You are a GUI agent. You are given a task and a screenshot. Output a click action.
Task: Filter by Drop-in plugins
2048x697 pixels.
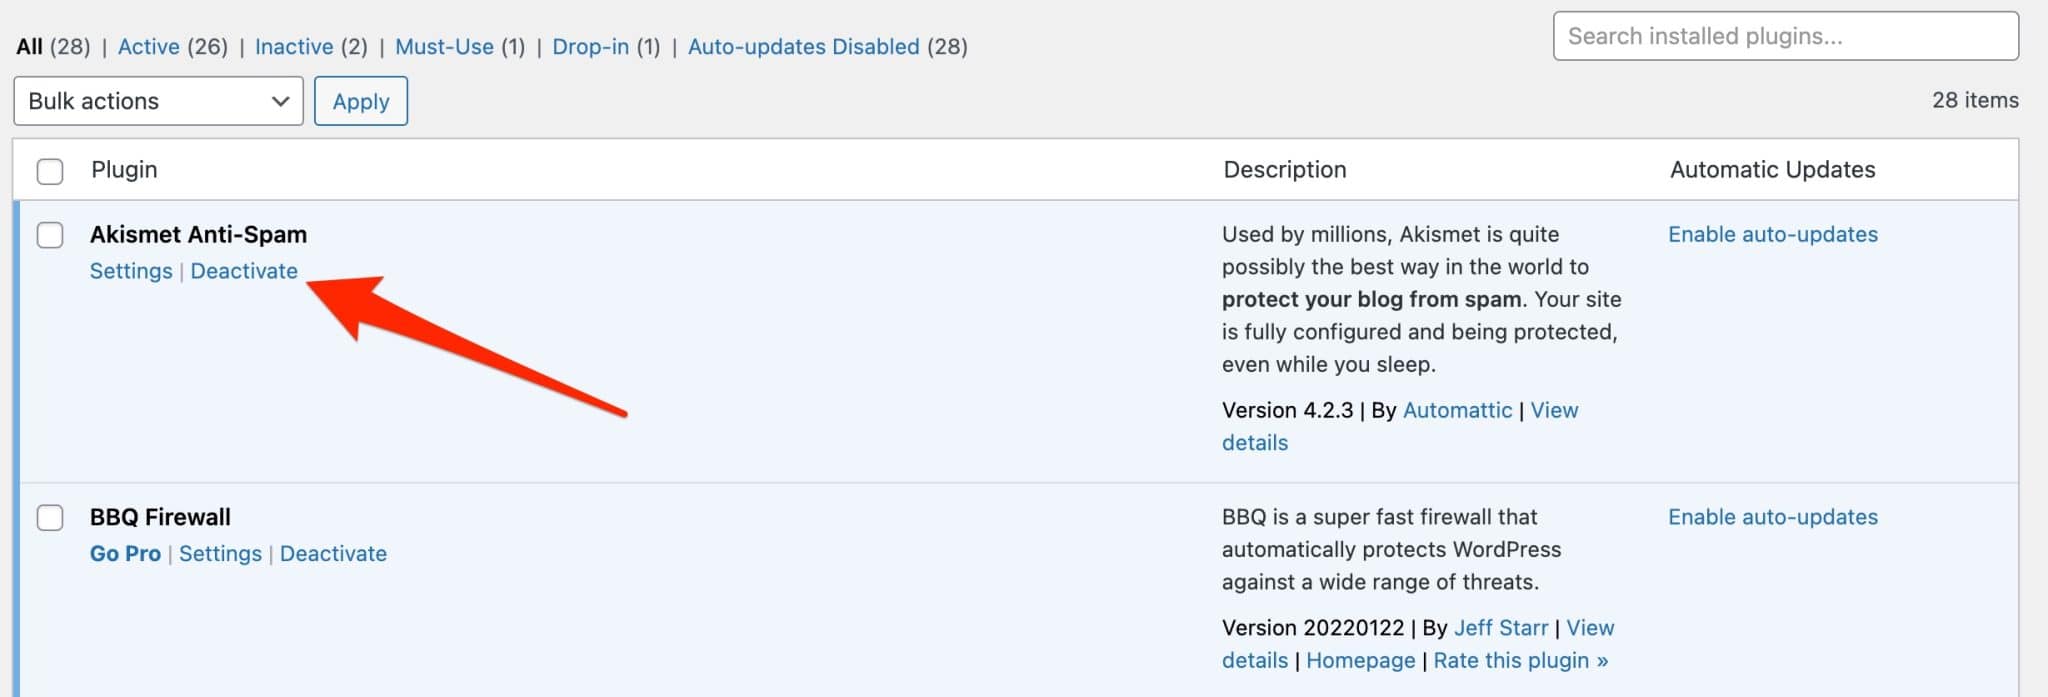tap(591, 46)
